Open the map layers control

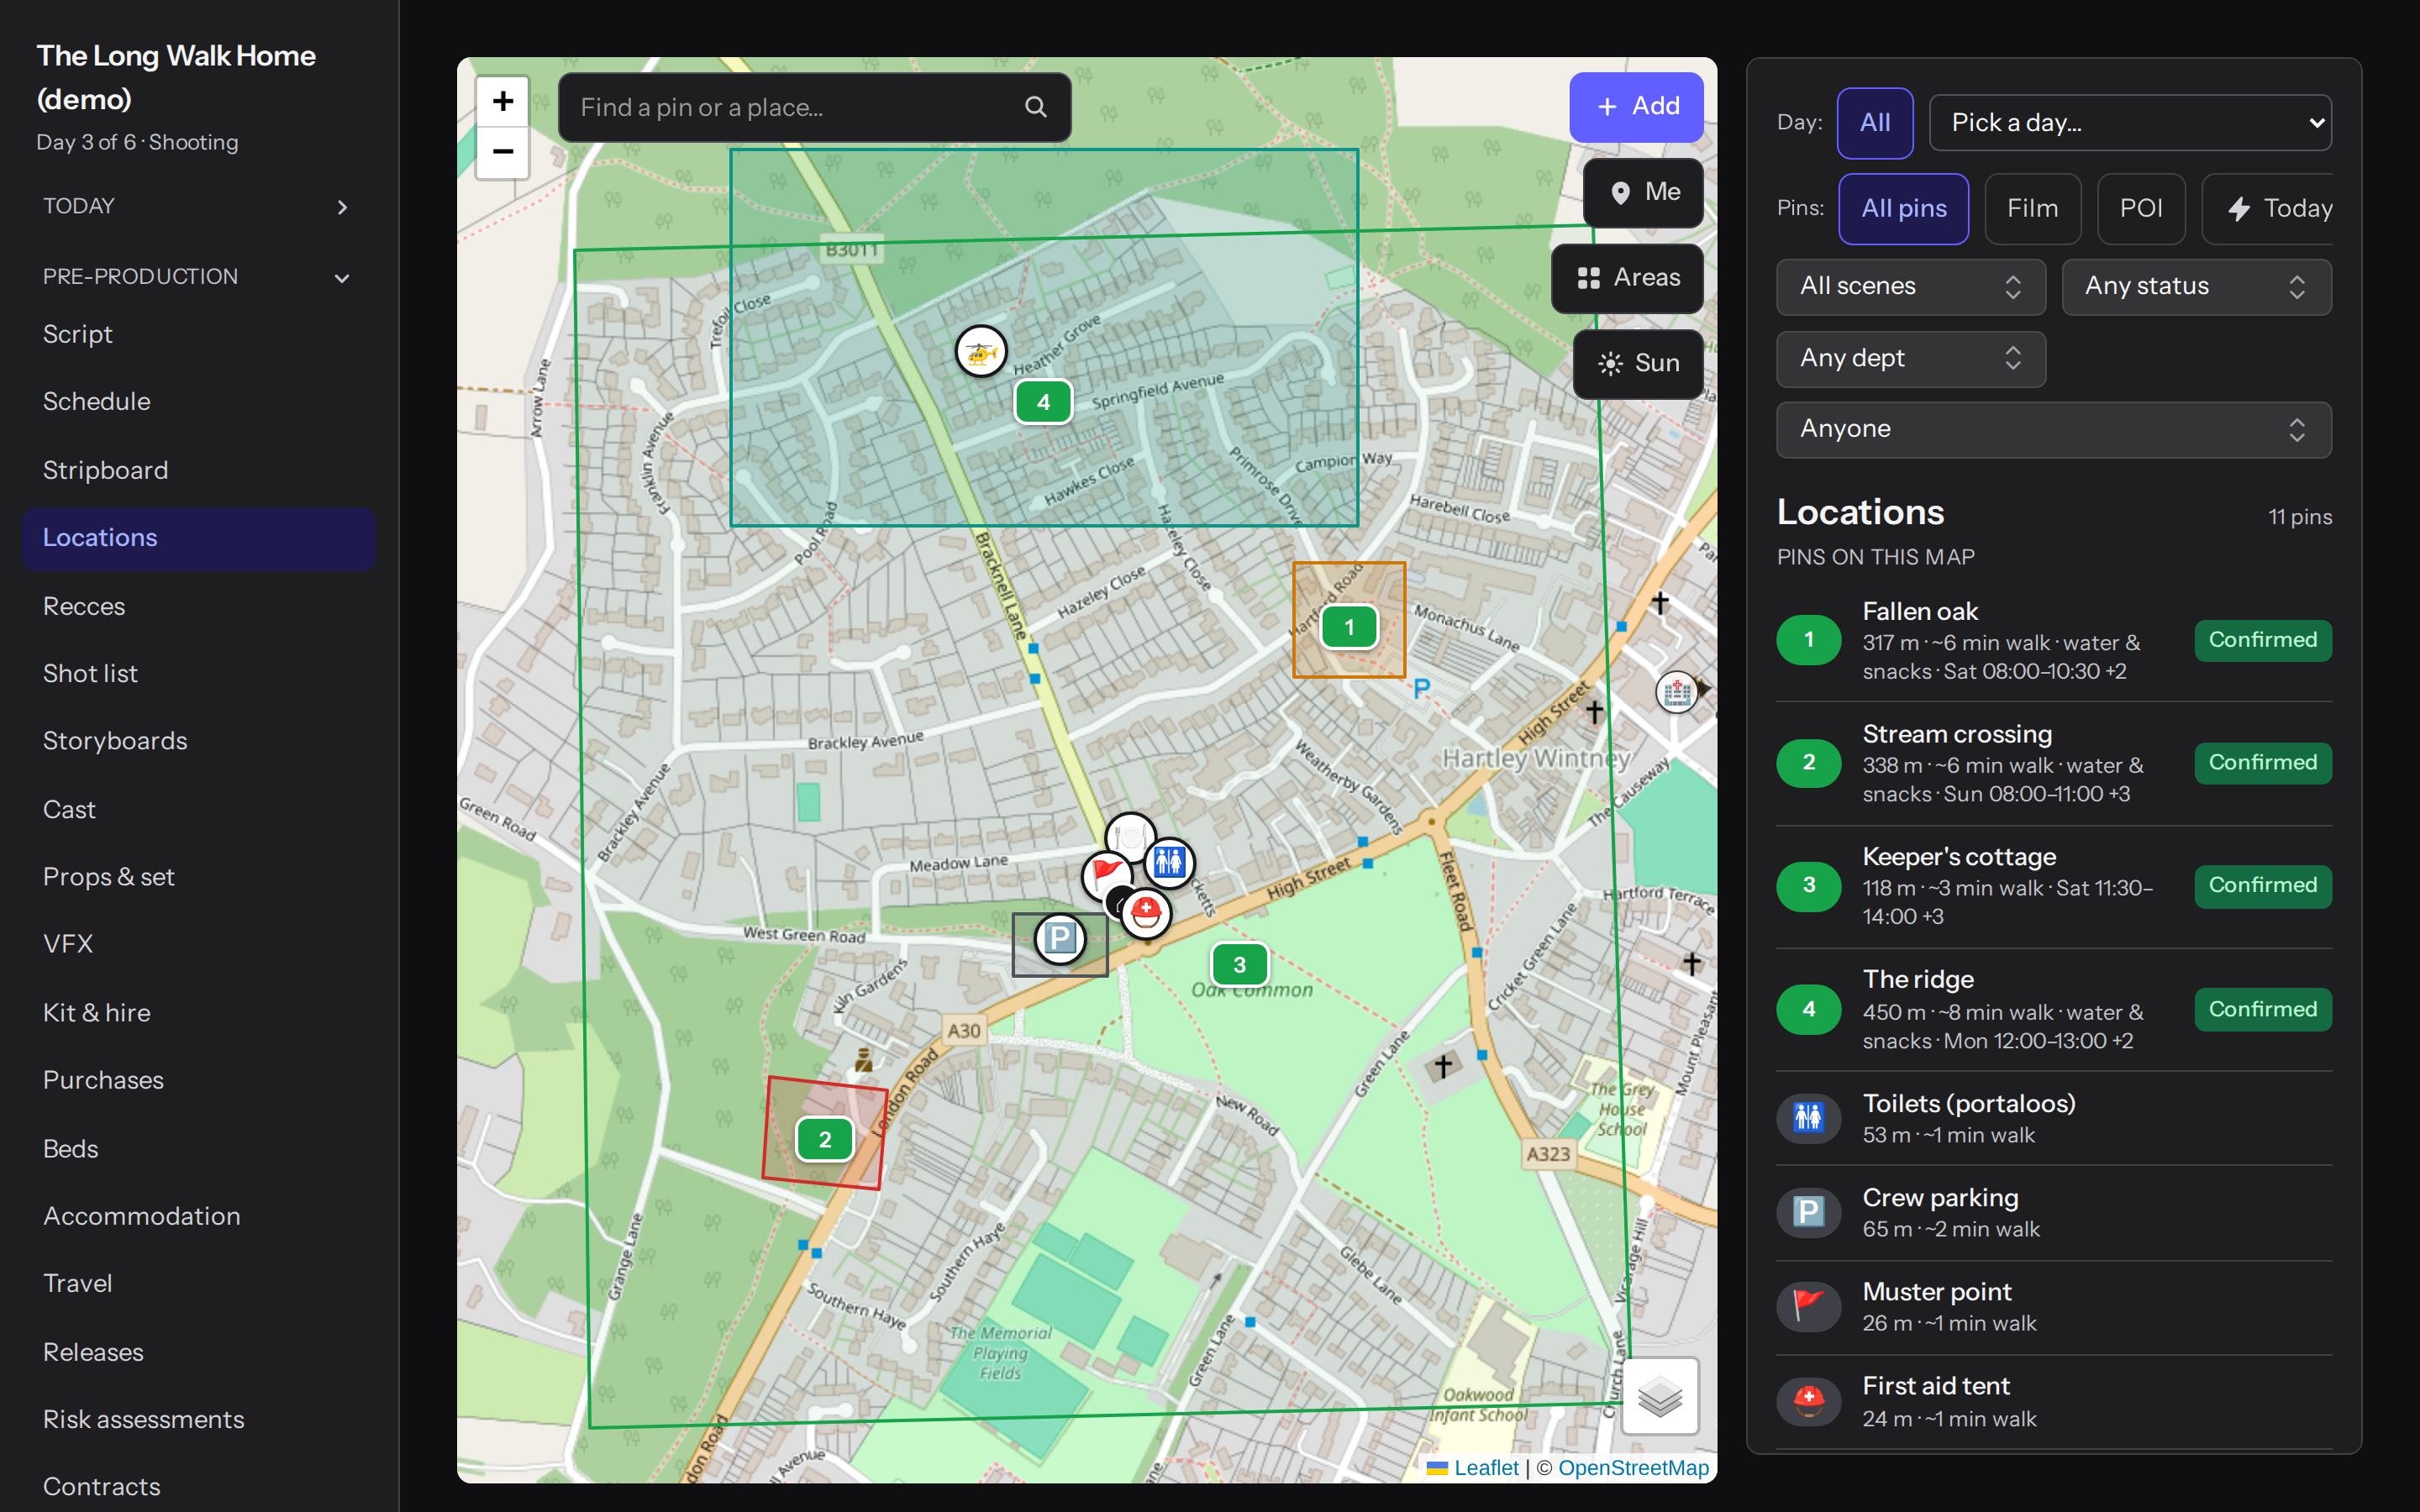(x=1660, y=1396)
